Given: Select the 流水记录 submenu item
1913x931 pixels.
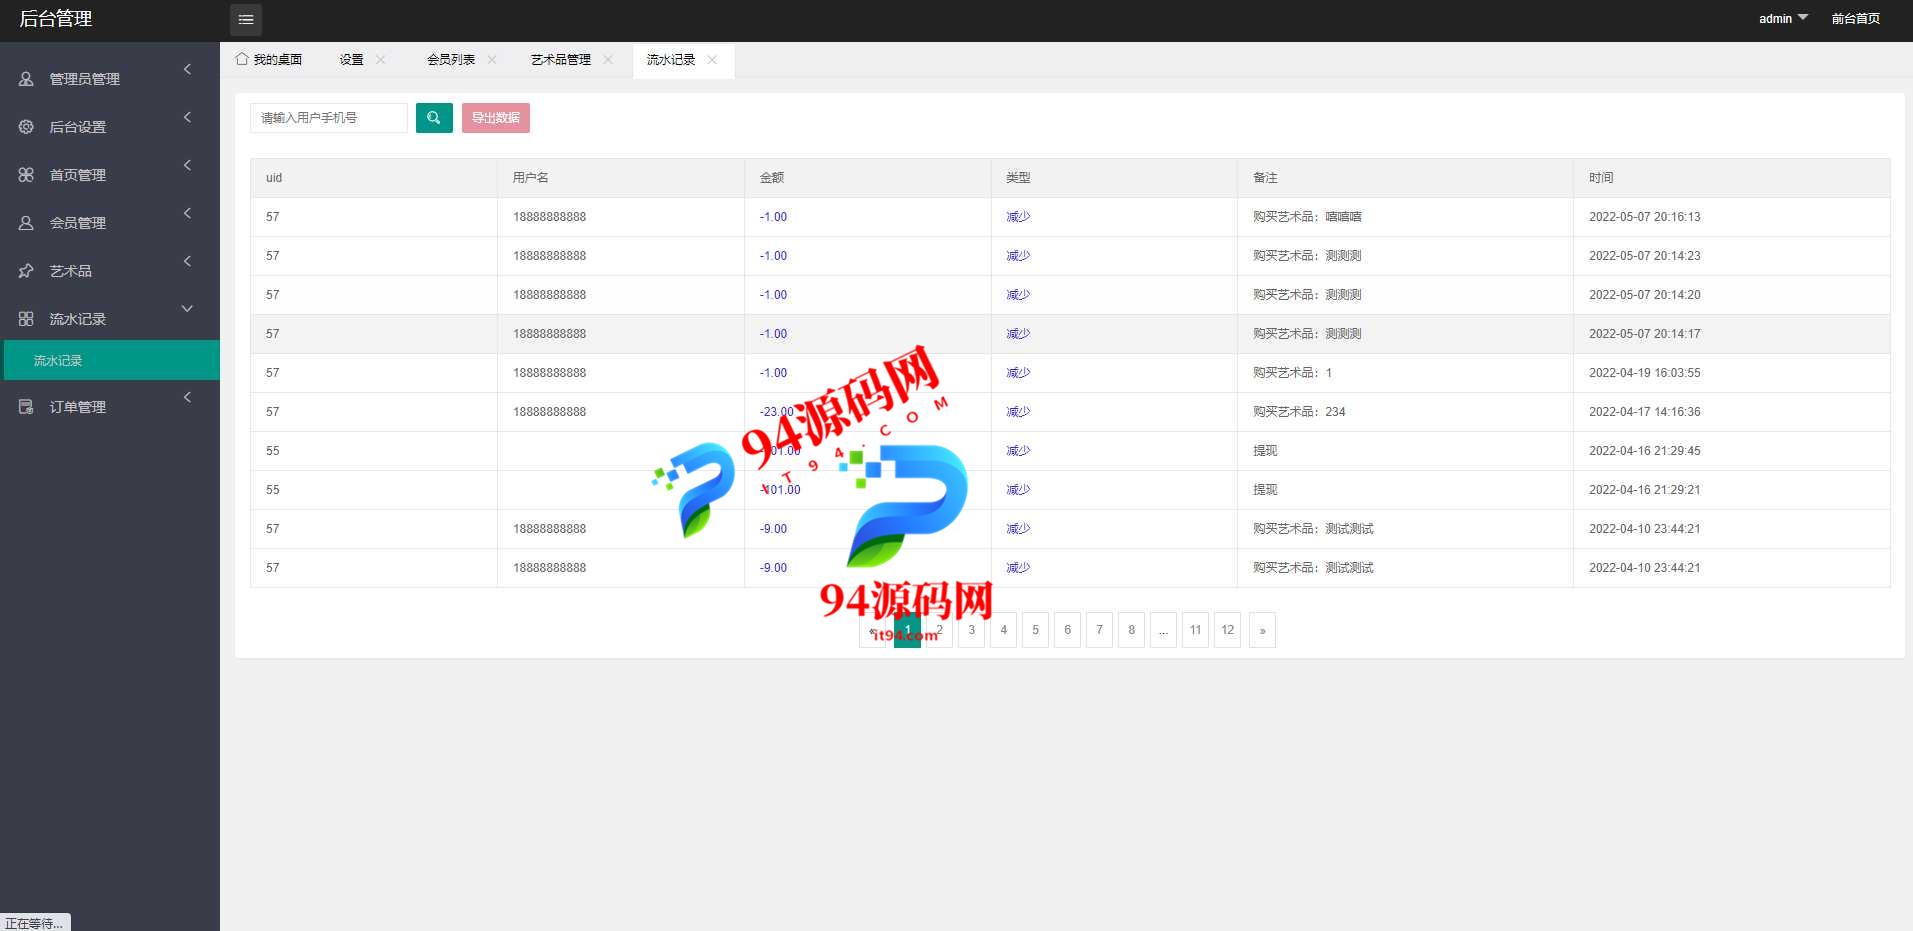Looking at the screenshot, I should pos(112,360).
